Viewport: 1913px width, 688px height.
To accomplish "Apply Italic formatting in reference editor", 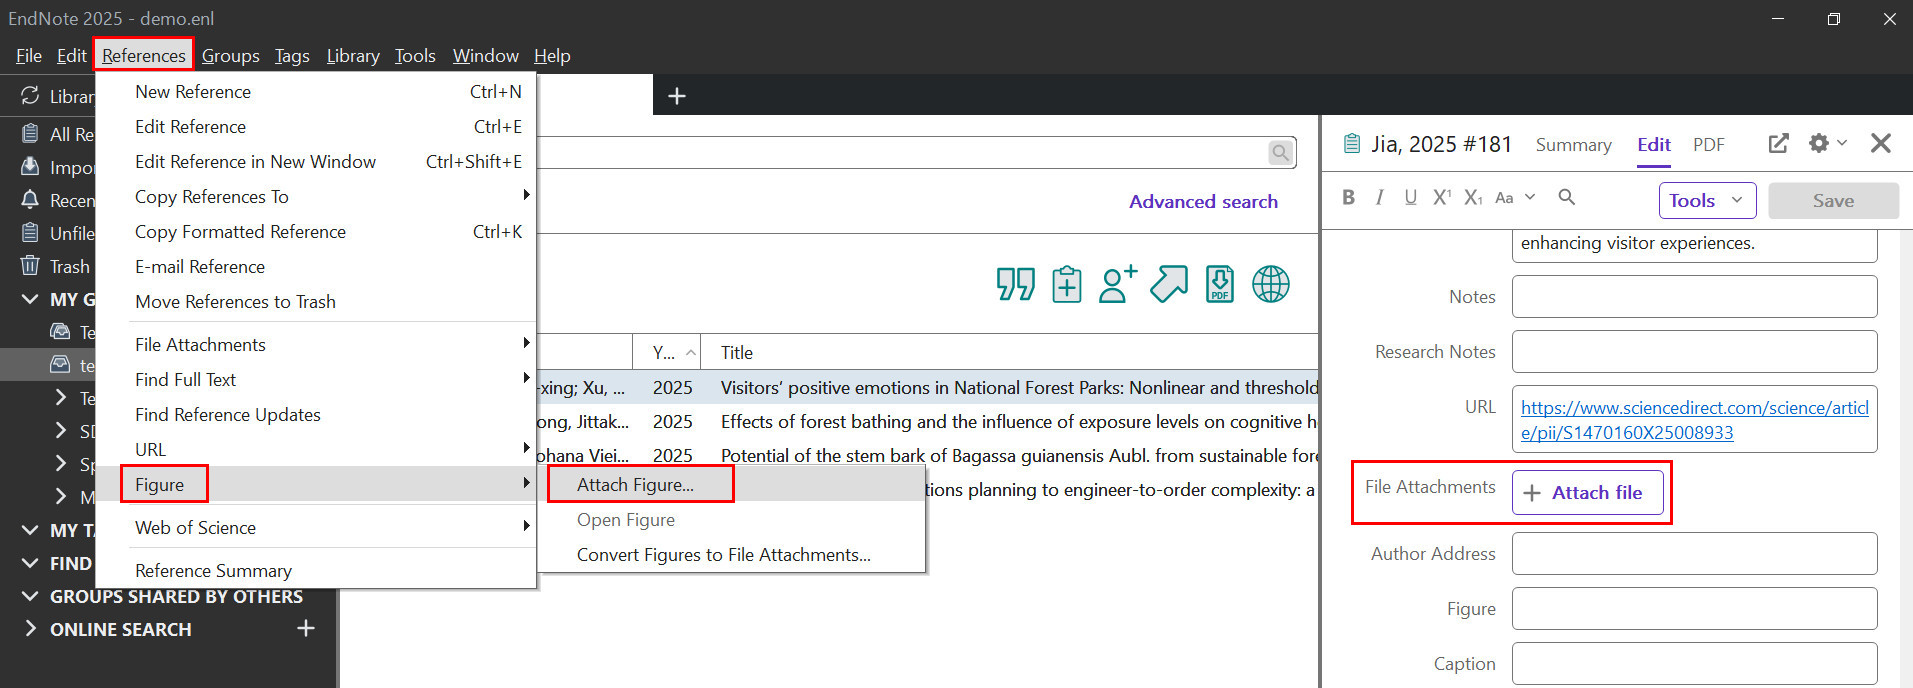I will [1379, 198].
